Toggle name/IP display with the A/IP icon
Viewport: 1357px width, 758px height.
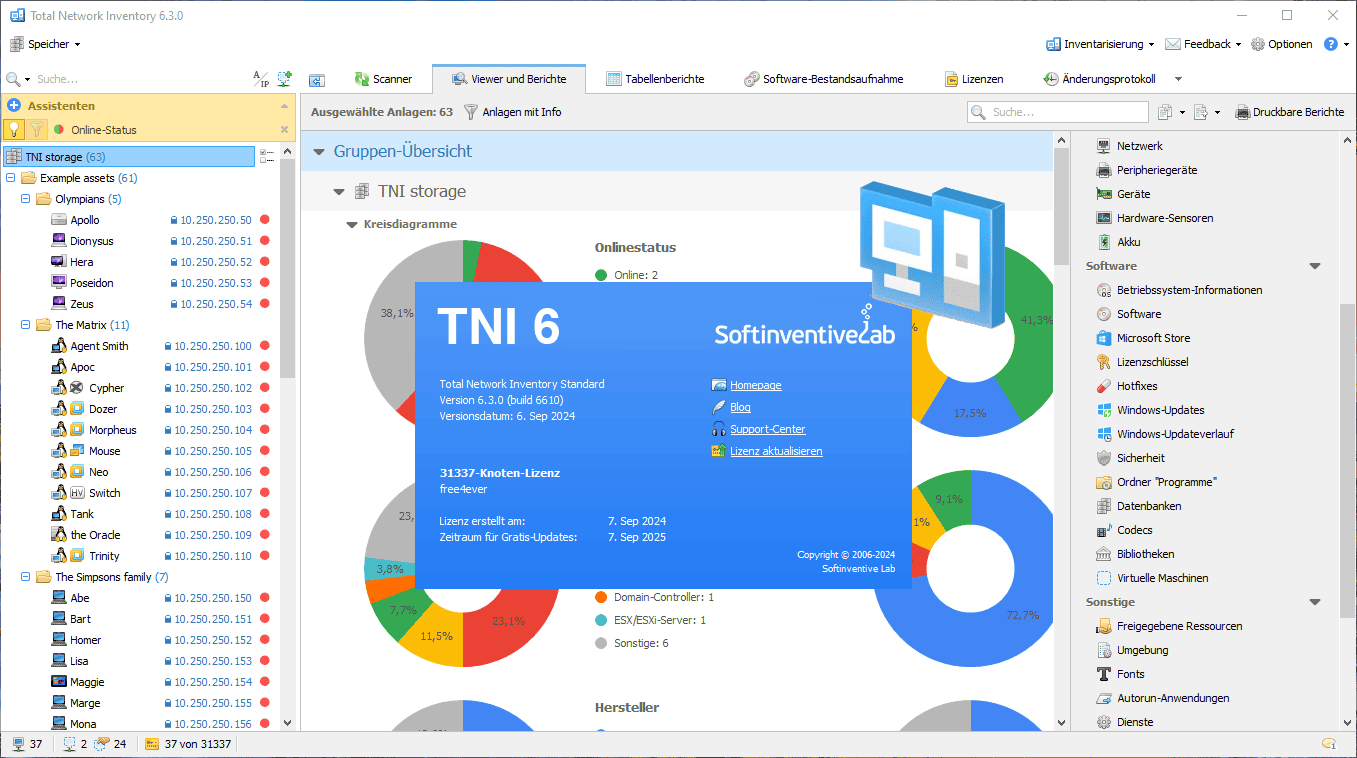pyautogui.click(x=260, y=79)
